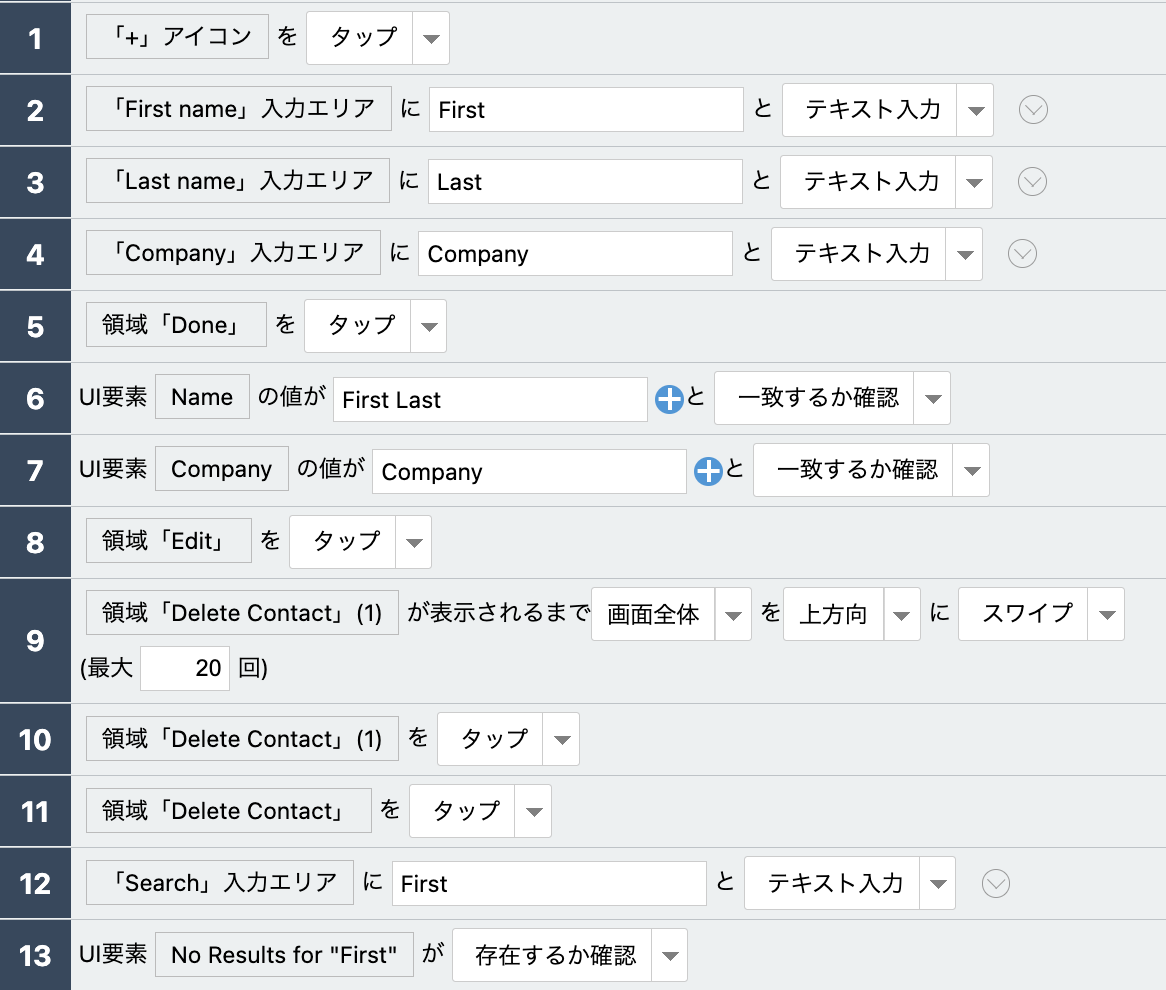Screen dimensions: 1166x990
Task: Click 領域「Delete Contact」(1) element in step 9
Action: point(242,612)
